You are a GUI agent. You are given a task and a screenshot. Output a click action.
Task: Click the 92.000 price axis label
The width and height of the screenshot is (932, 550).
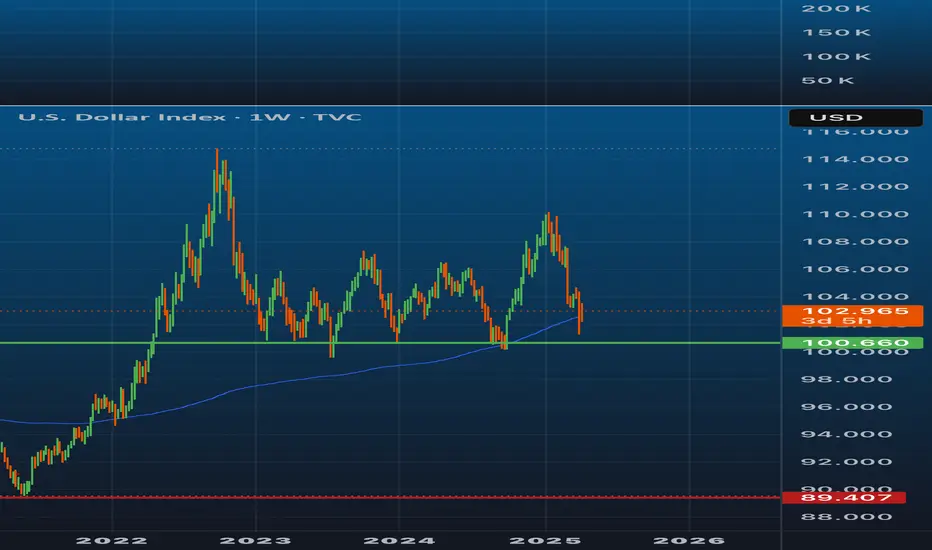coord(847,462)
